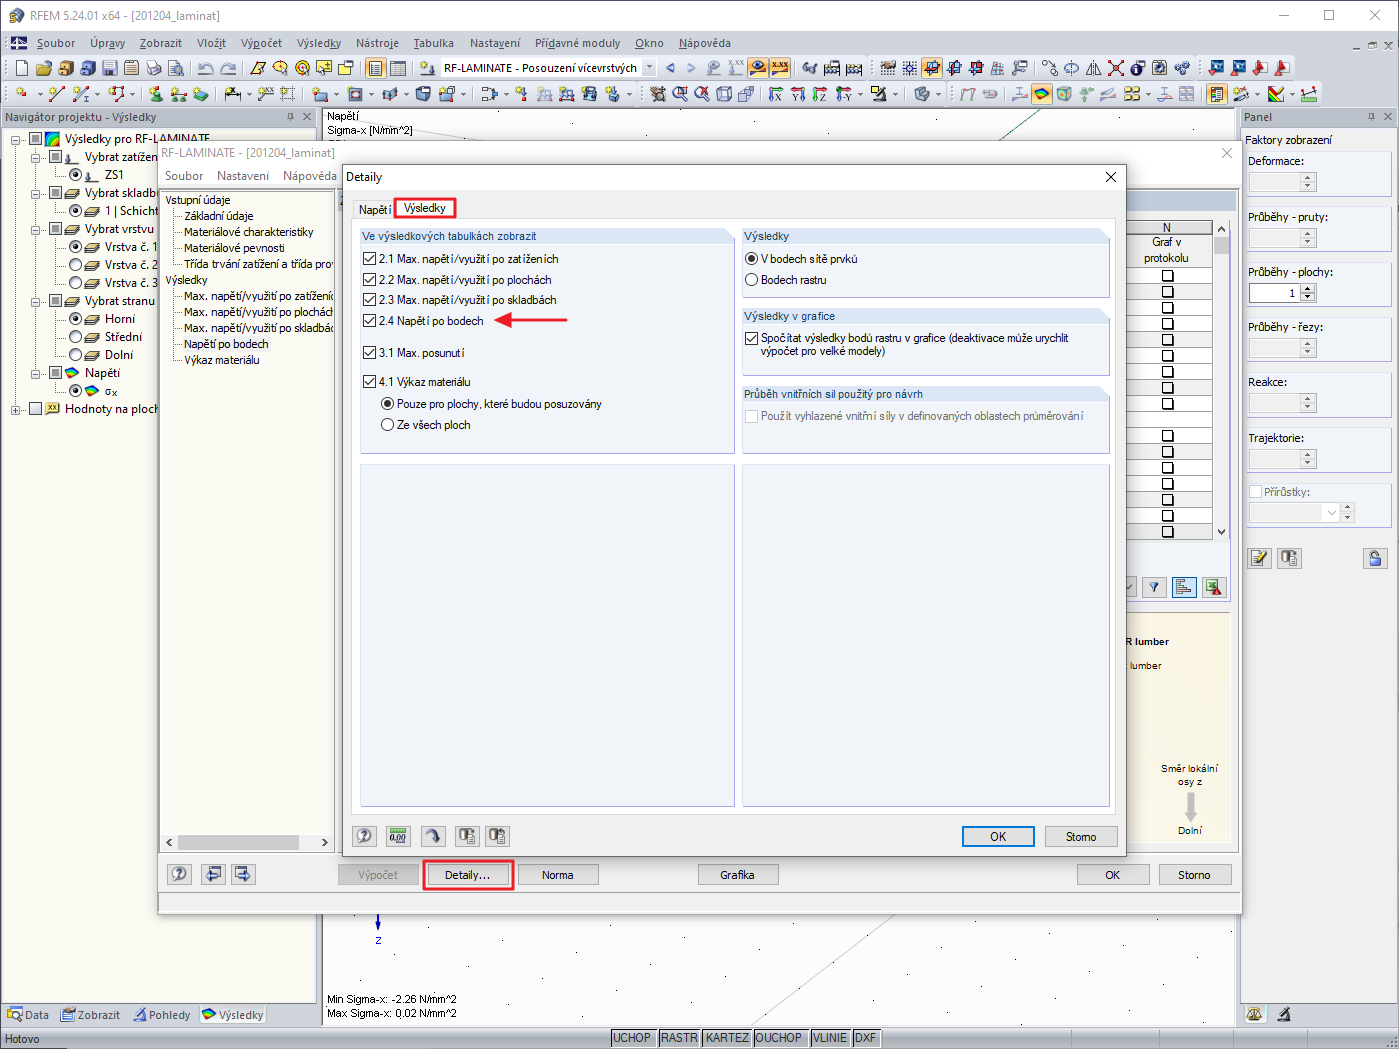1399x1049 pixels.
Task: Collapse 'Vybrat stranu' tree node
Action: click(36, 301)
